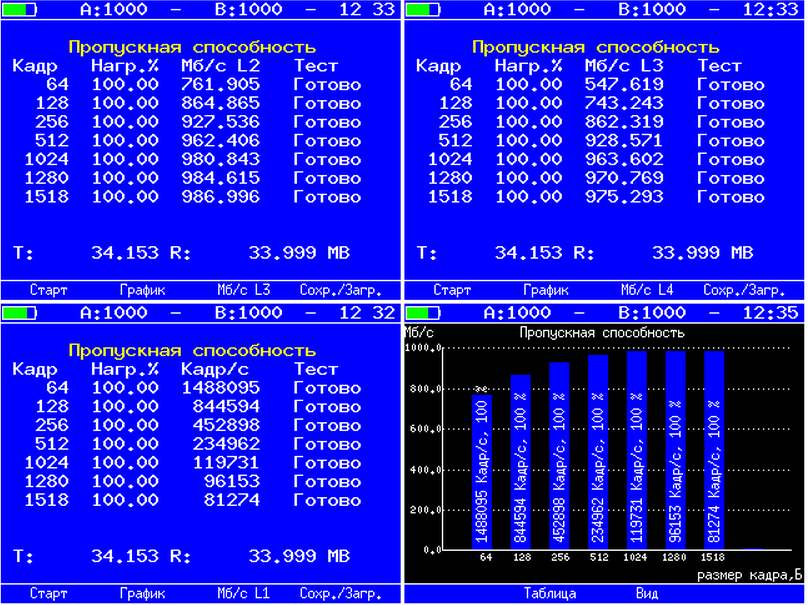Click the 928.571 L3 throughput value

coord(624,141)
